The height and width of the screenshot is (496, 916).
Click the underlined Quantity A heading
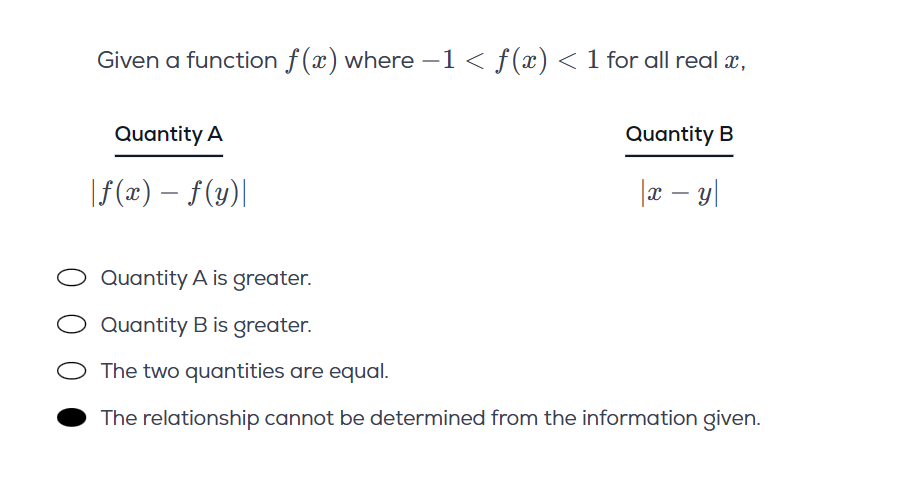coord(168,134)
